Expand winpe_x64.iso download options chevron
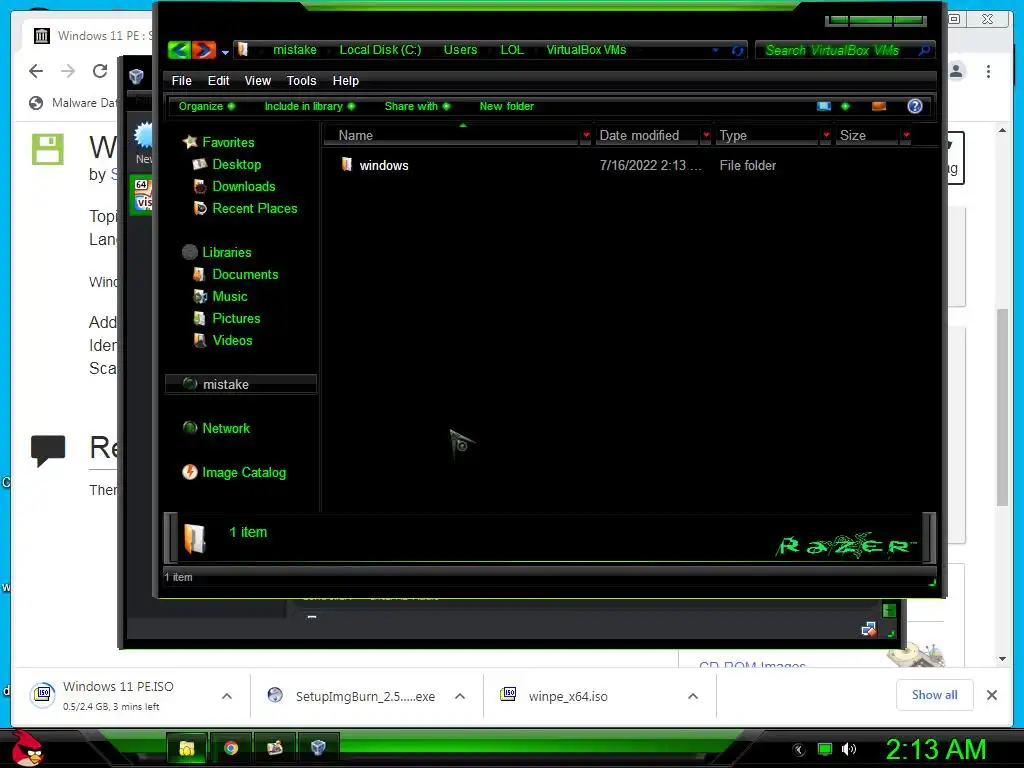The height and width of the screenshot is (768, 1024). point(693,696)
